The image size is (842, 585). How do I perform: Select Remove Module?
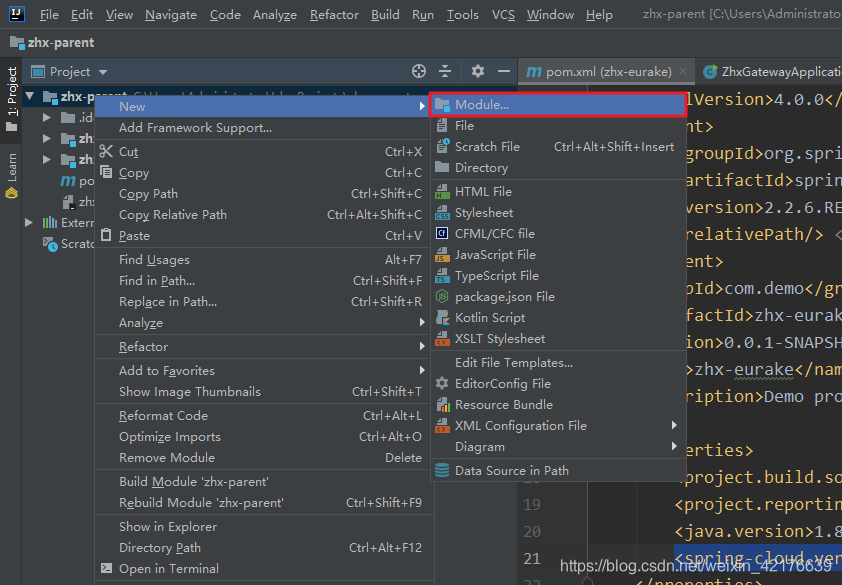pos(263,458)
